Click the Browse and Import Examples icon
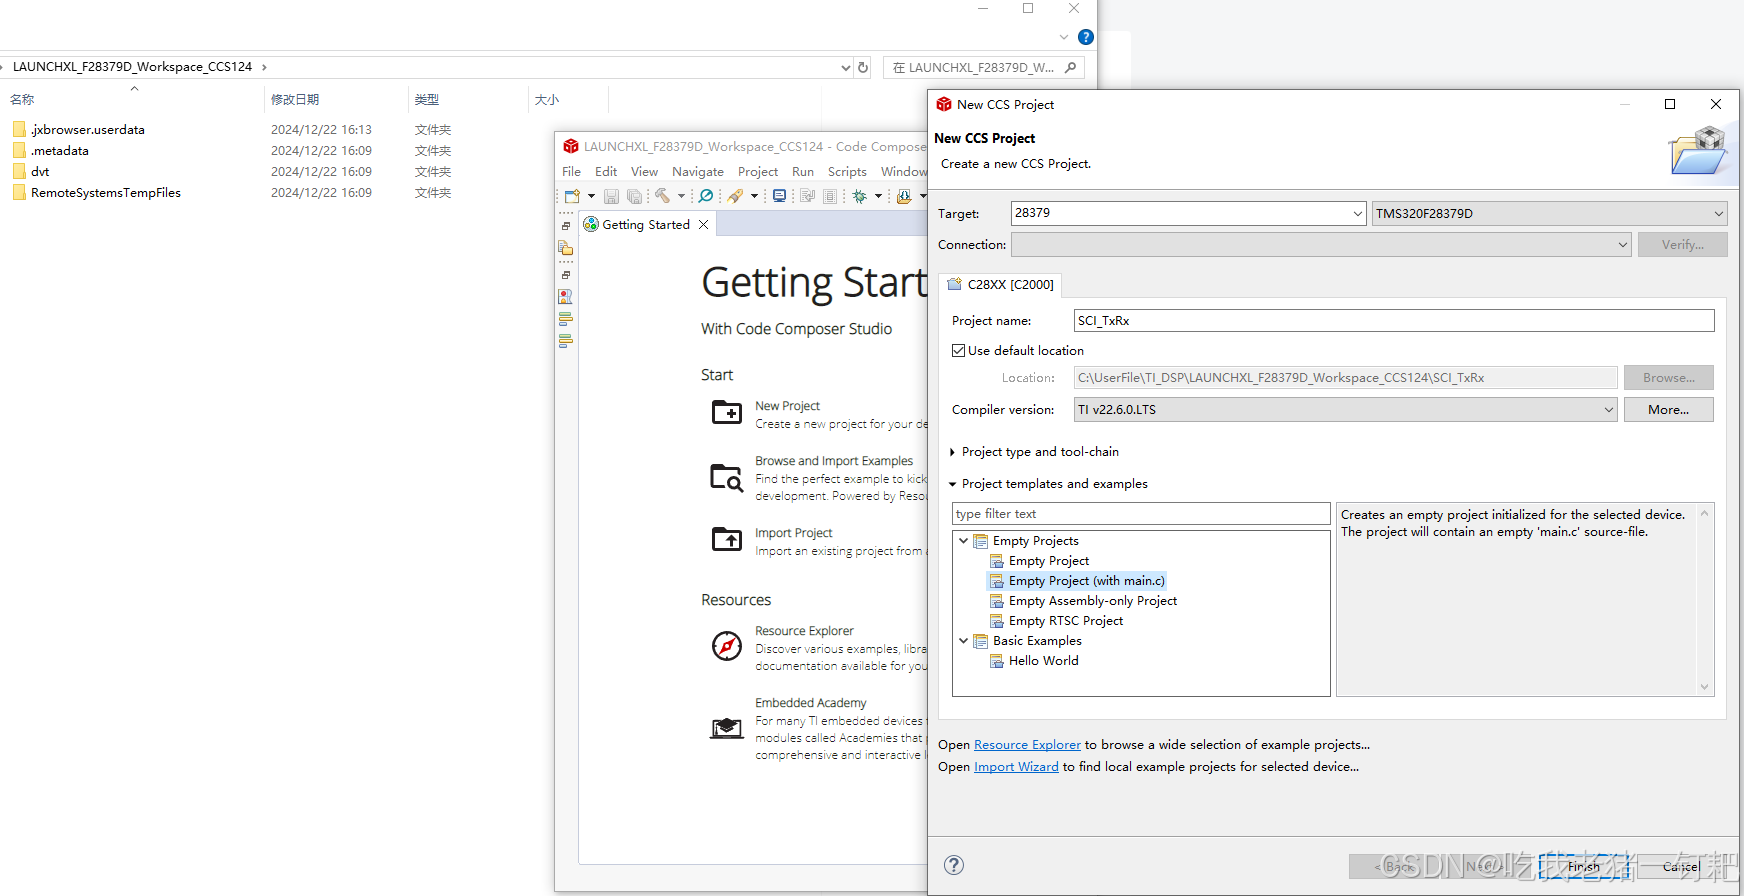This screenshot has width=1744, height=896. pyautogui.click(x=727, y=478)
